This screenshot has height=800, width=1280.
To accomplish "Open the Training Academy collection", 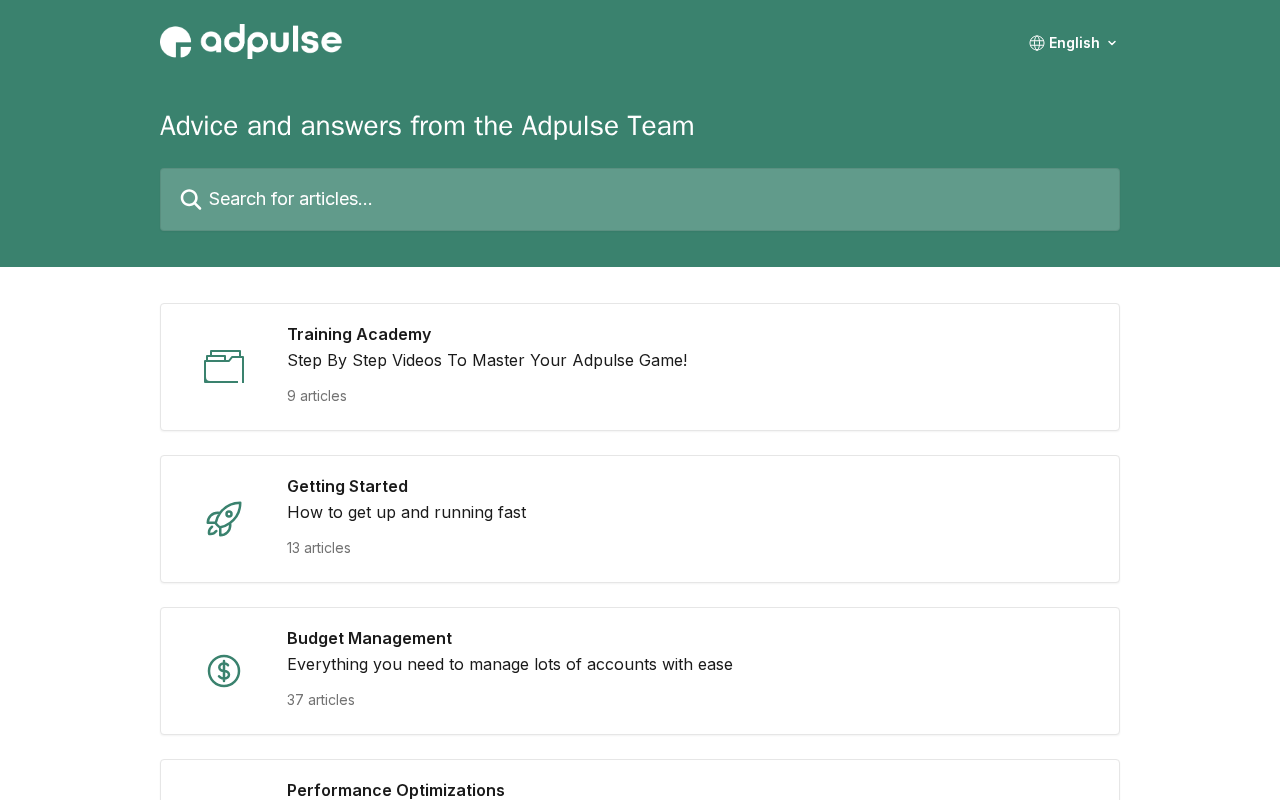I will 359,334.
